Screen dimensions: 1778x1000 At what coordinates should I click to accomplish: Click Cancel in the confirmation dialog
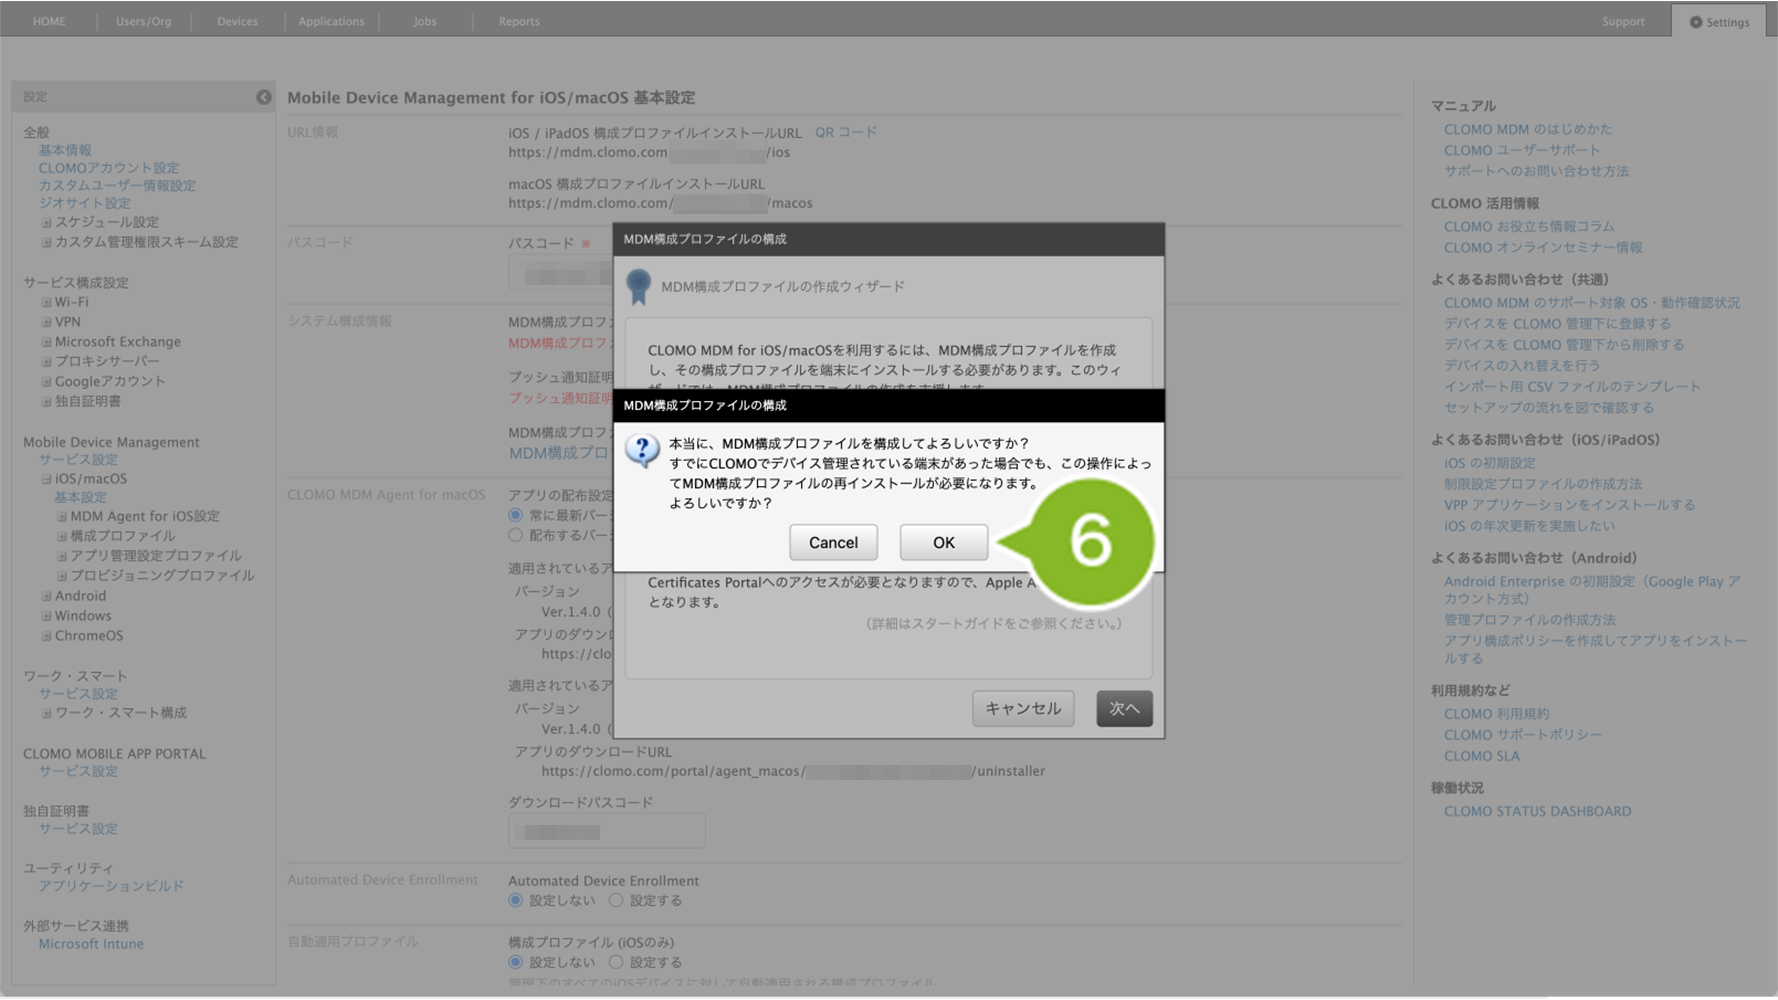pos(833,542)
